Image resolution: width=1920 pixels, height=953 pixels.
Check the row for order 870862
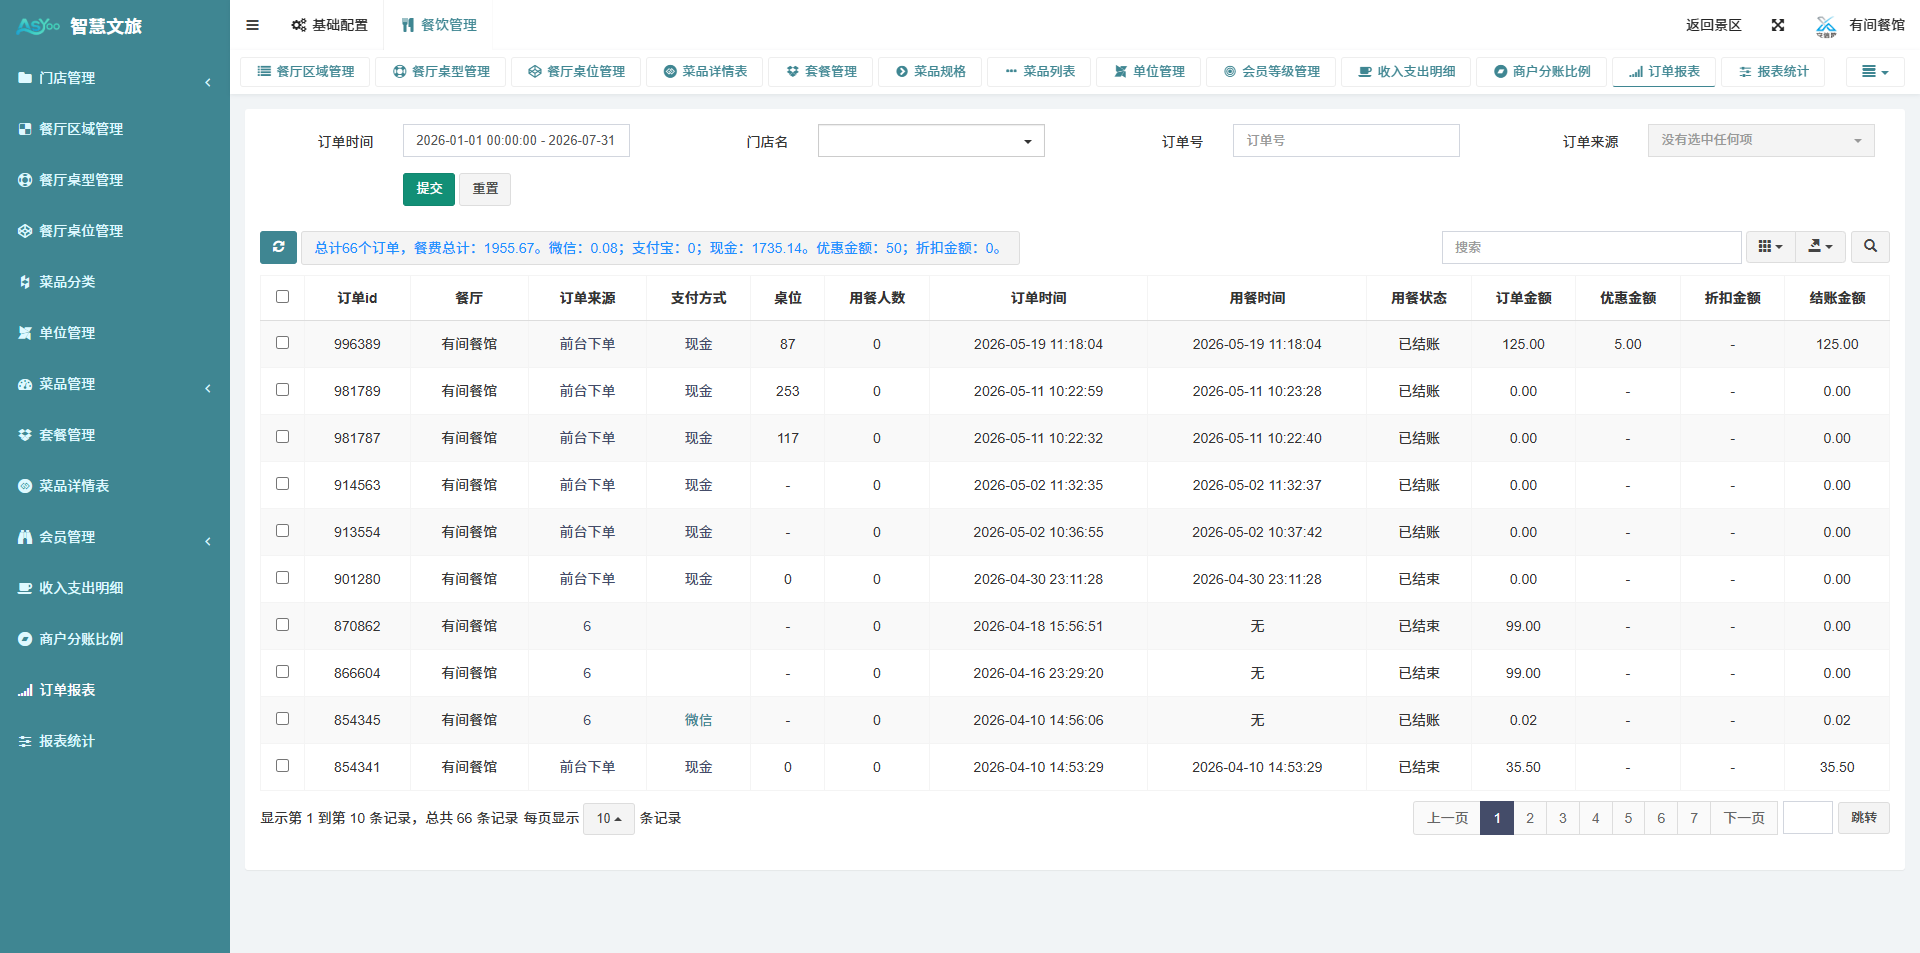[282, 625]
